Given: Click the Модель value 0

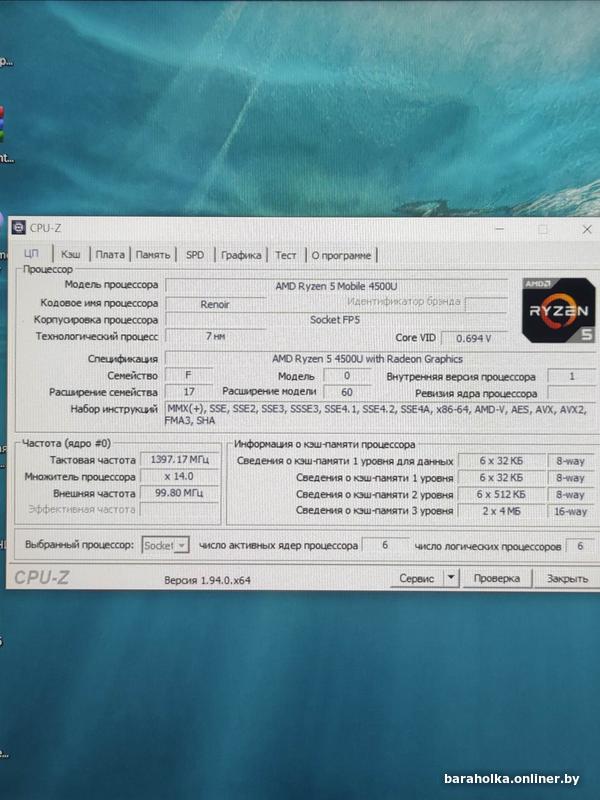Looking at the screenshot, I should (x=347, y=376).
